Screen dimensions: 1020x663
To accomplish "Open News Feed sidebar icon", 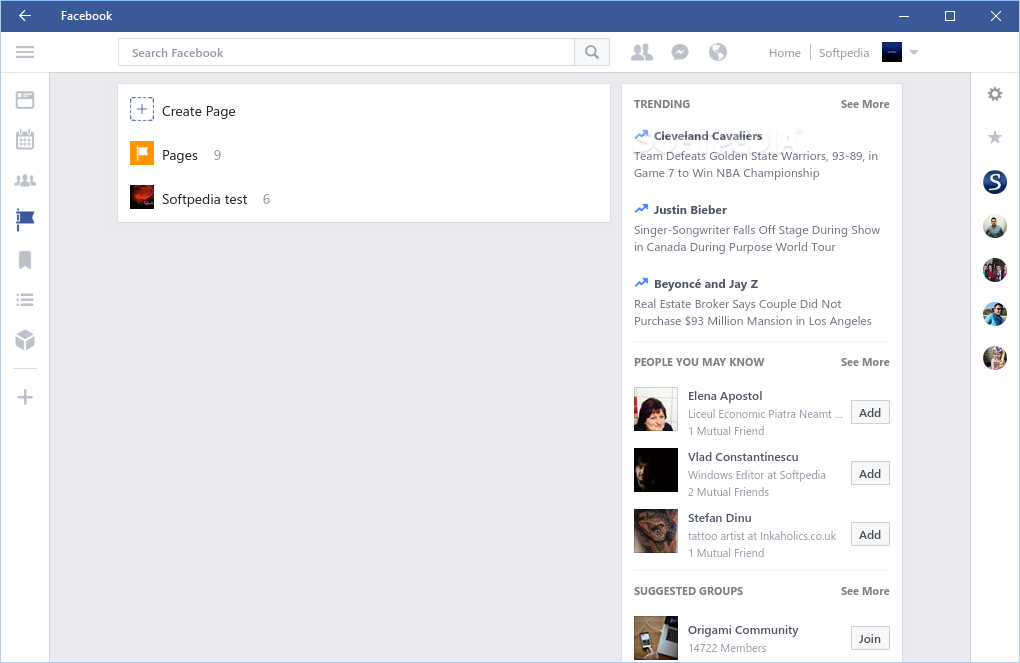I will [25, 100].
